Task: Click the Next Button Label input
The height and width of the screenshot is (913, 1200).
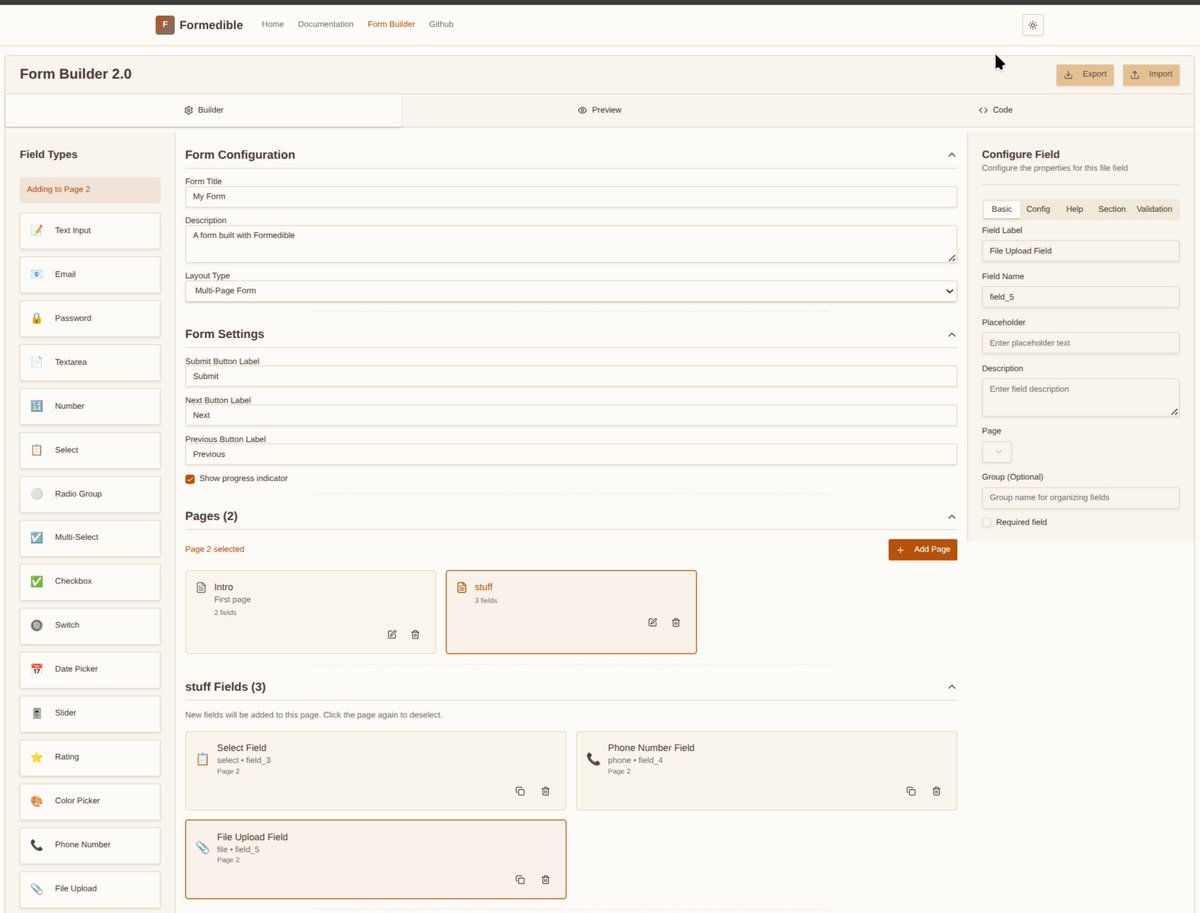Action: [x=571, y=415]
